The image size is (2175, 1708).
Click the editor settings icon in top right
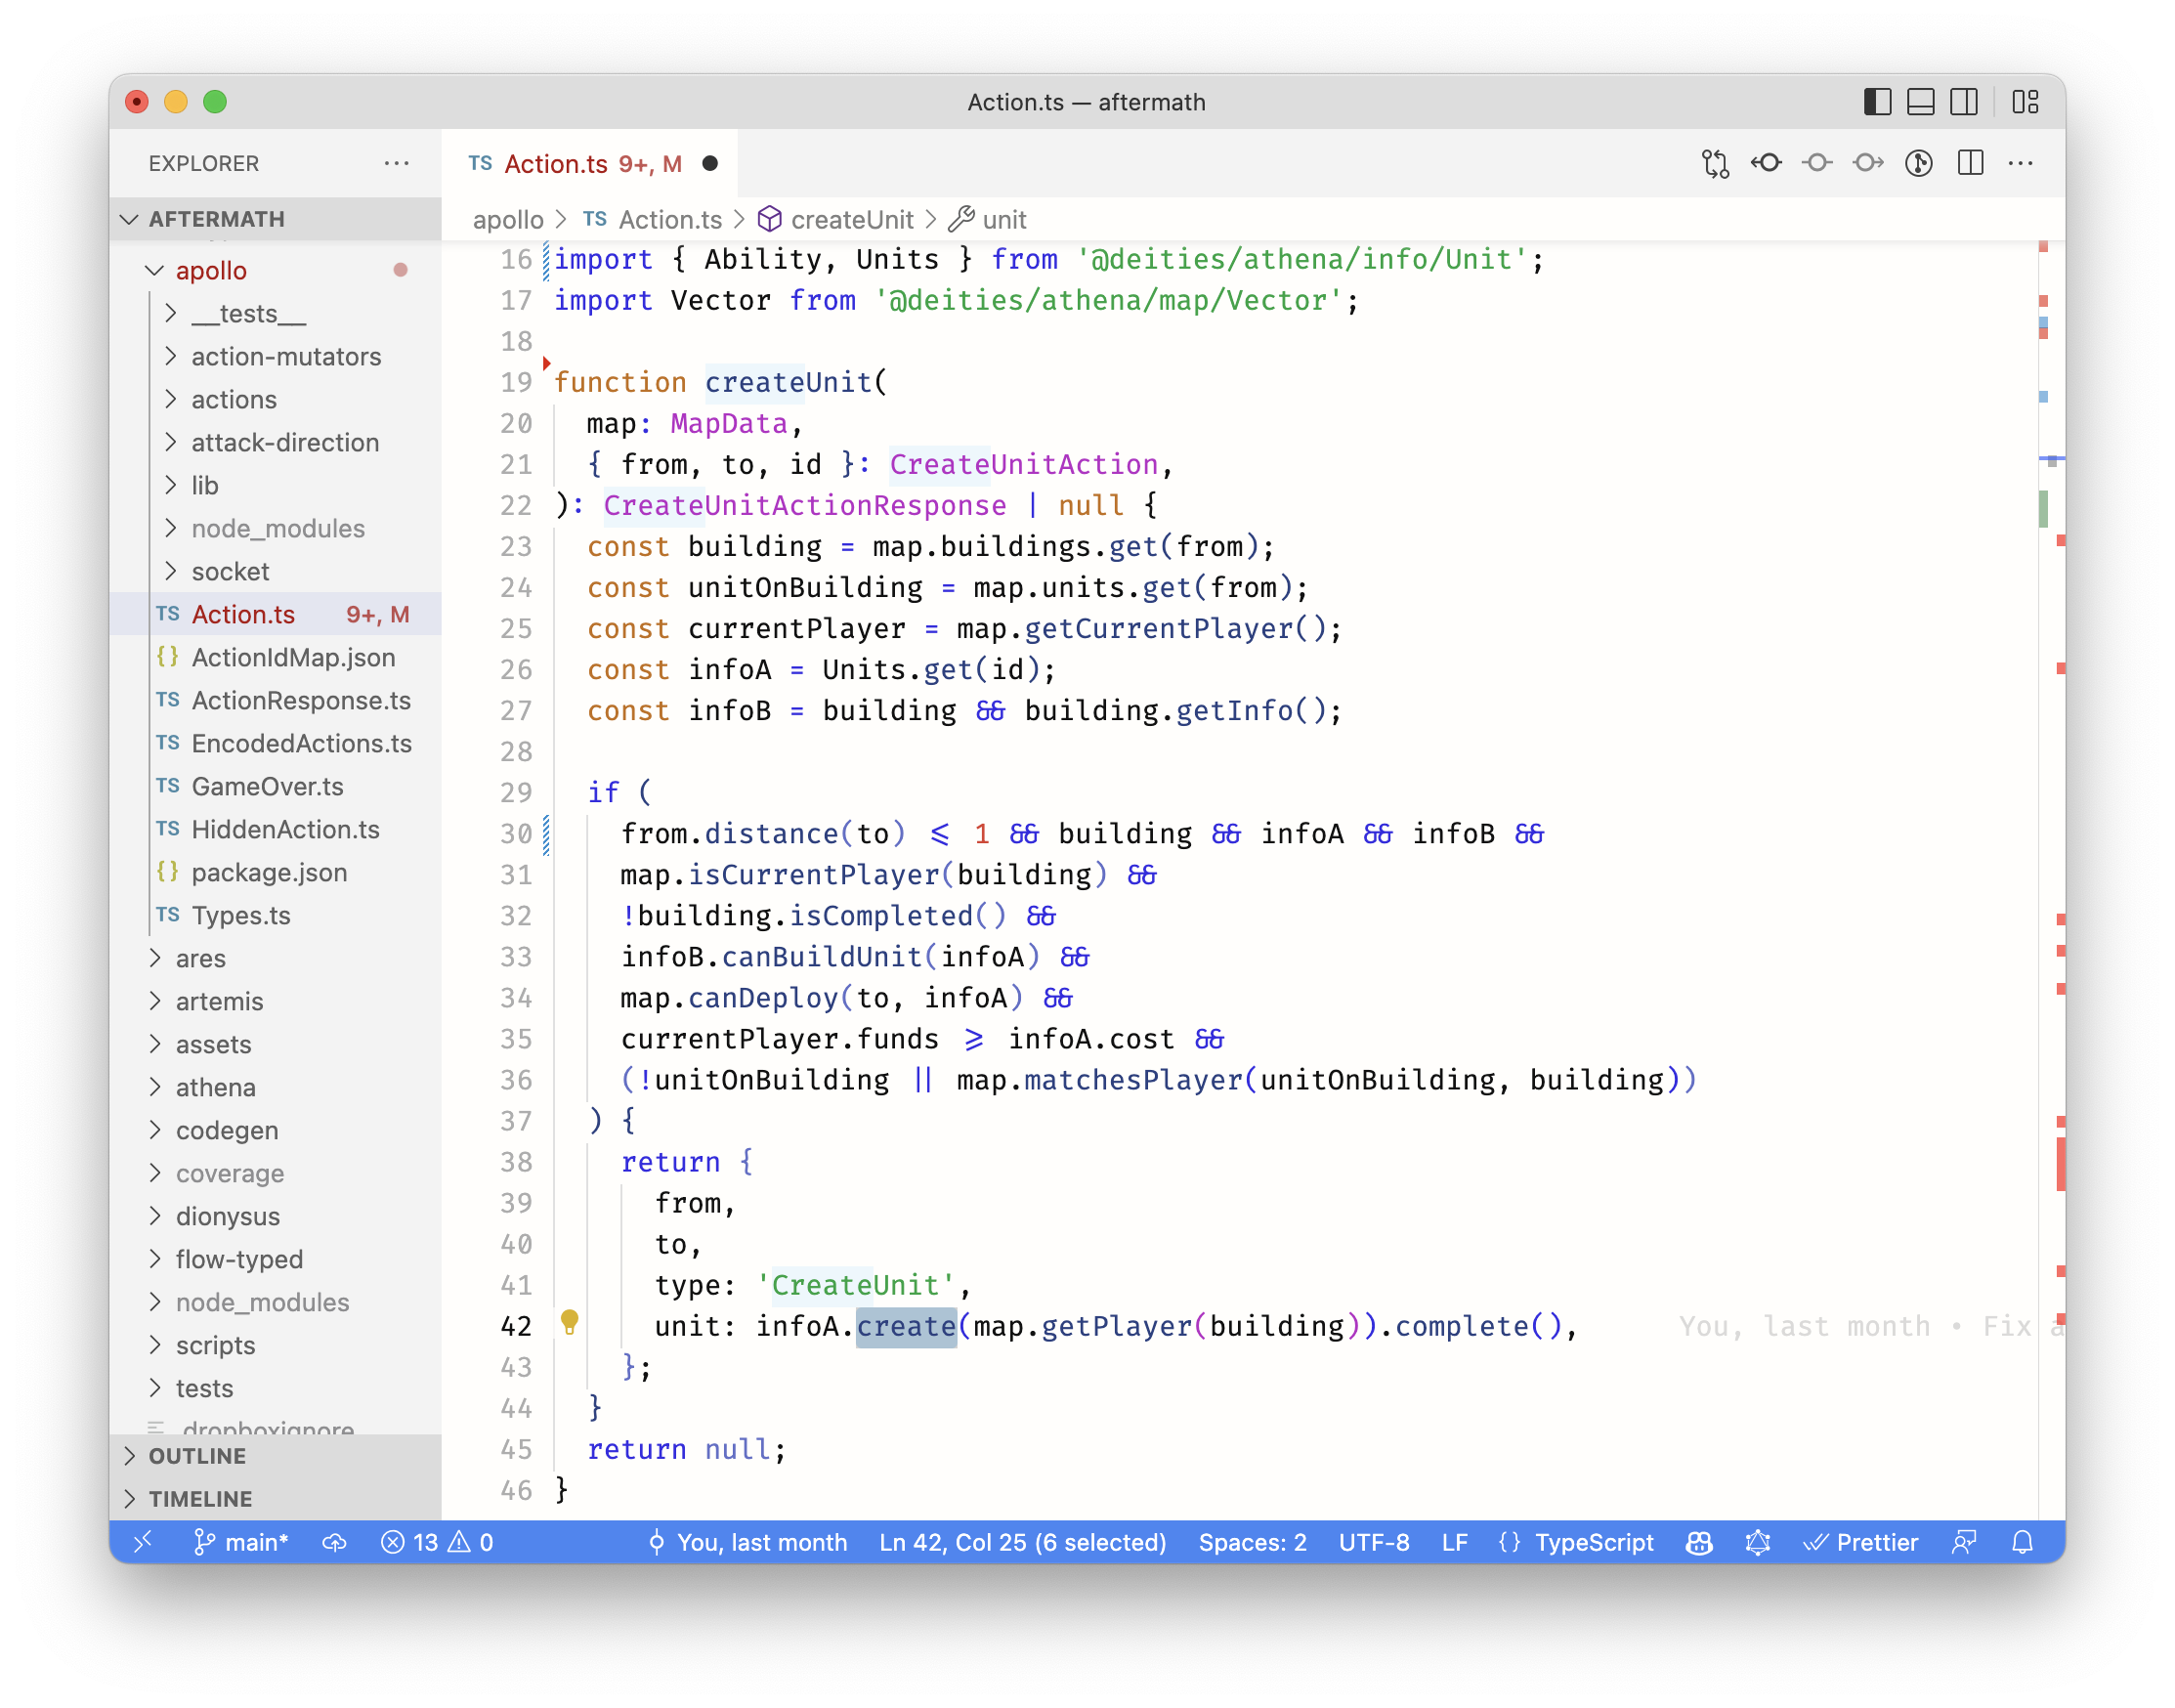point(2025,162)
